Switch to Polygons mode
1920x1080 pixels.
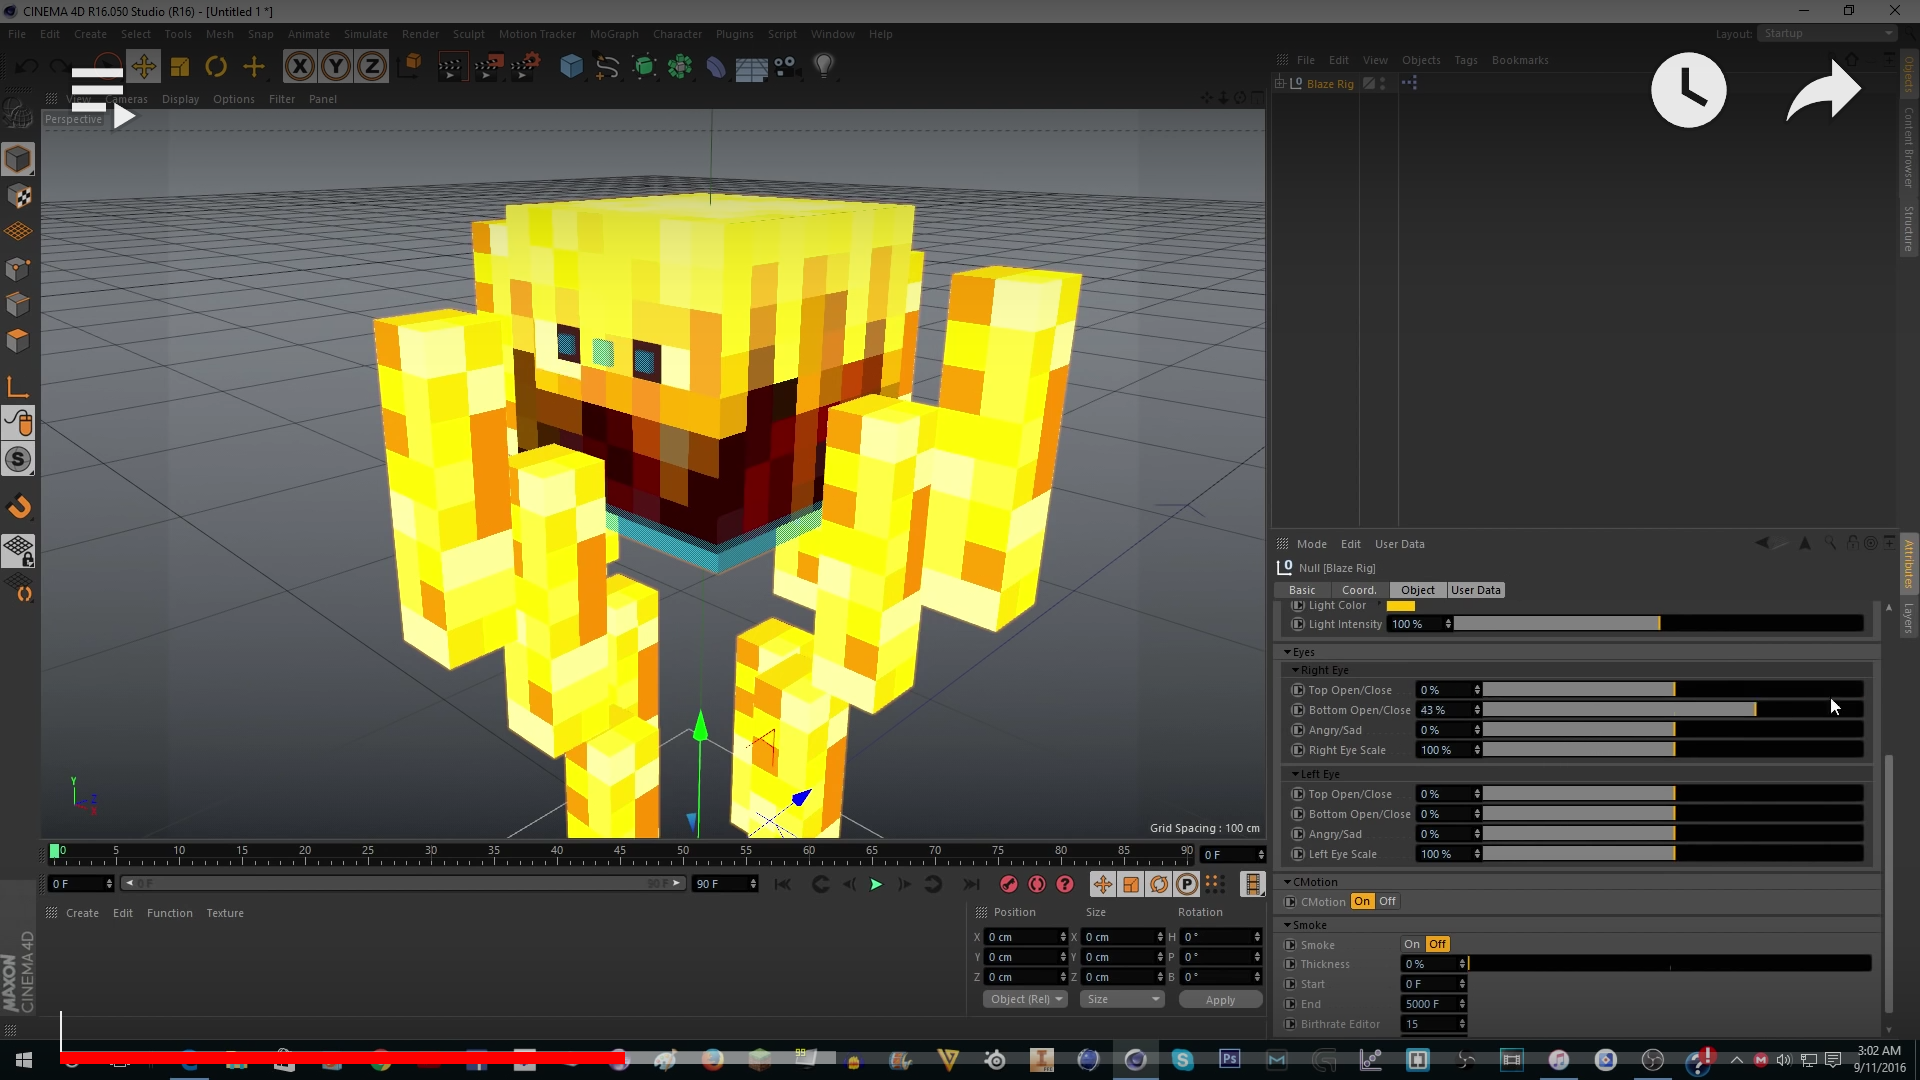pos(18,341)
